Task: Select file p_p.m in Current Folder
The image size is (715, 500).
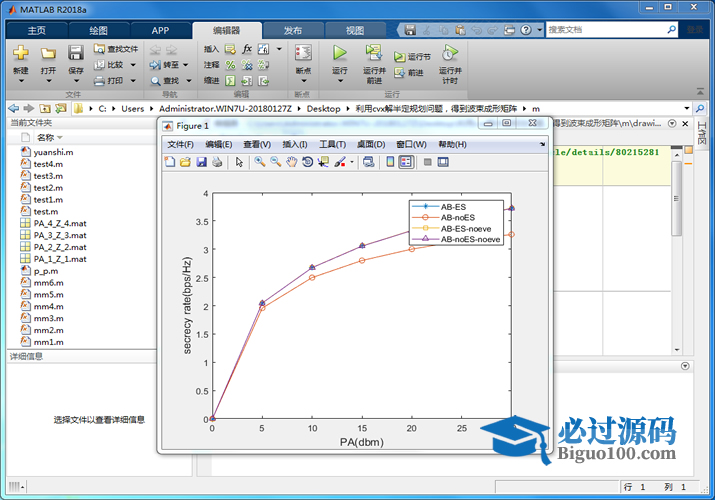Action: point(46,271)
